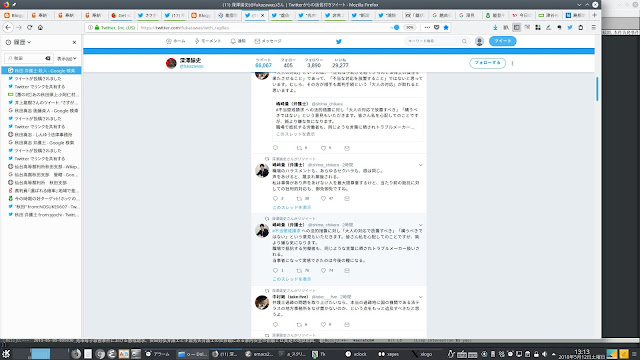This screenshot has width=640, height=360.
Task: Open the emacs task in the taskbar
Action: (x=260, y=354)
